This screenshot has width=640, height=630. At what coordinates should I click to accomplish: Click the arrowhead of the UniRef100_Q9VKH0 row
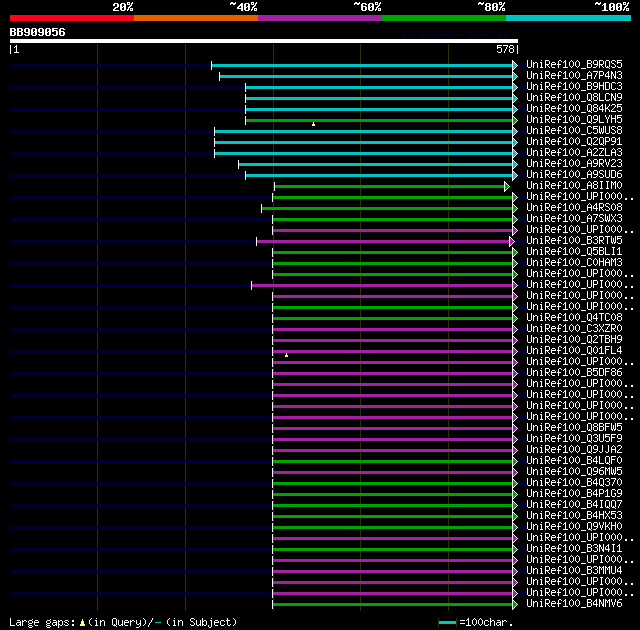point(515,528)
